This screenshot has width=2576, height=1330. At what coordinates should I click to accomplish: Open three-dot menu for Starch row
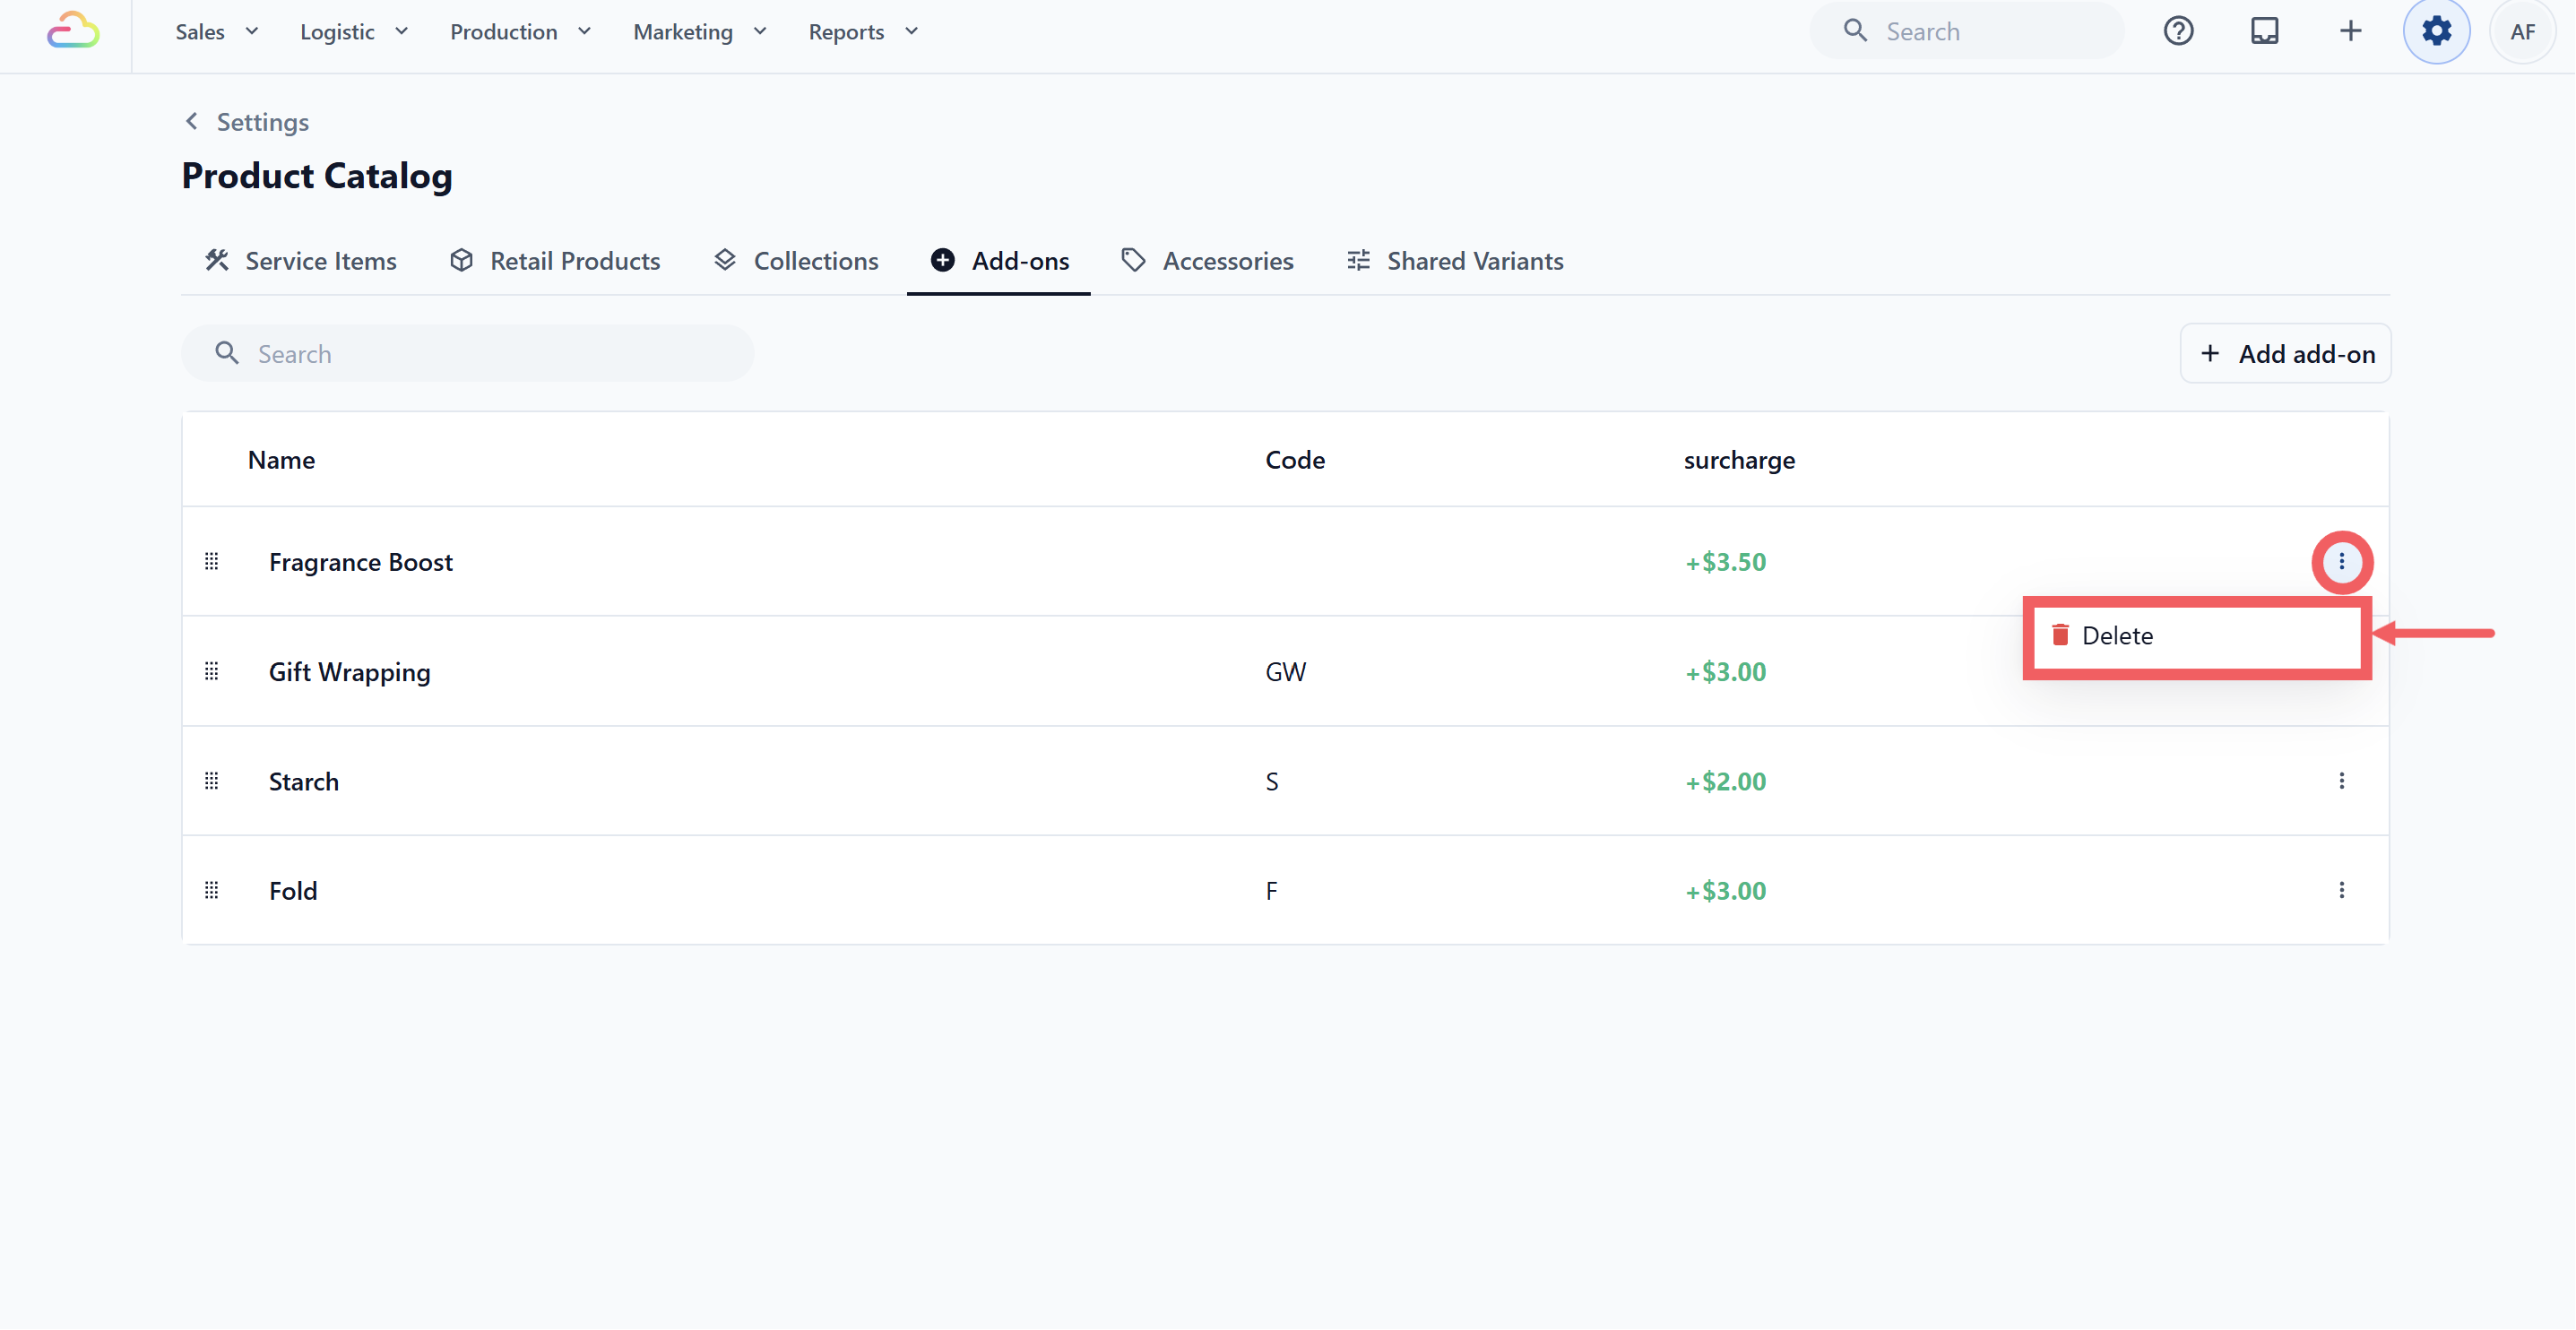click(x=2341, y=781)
